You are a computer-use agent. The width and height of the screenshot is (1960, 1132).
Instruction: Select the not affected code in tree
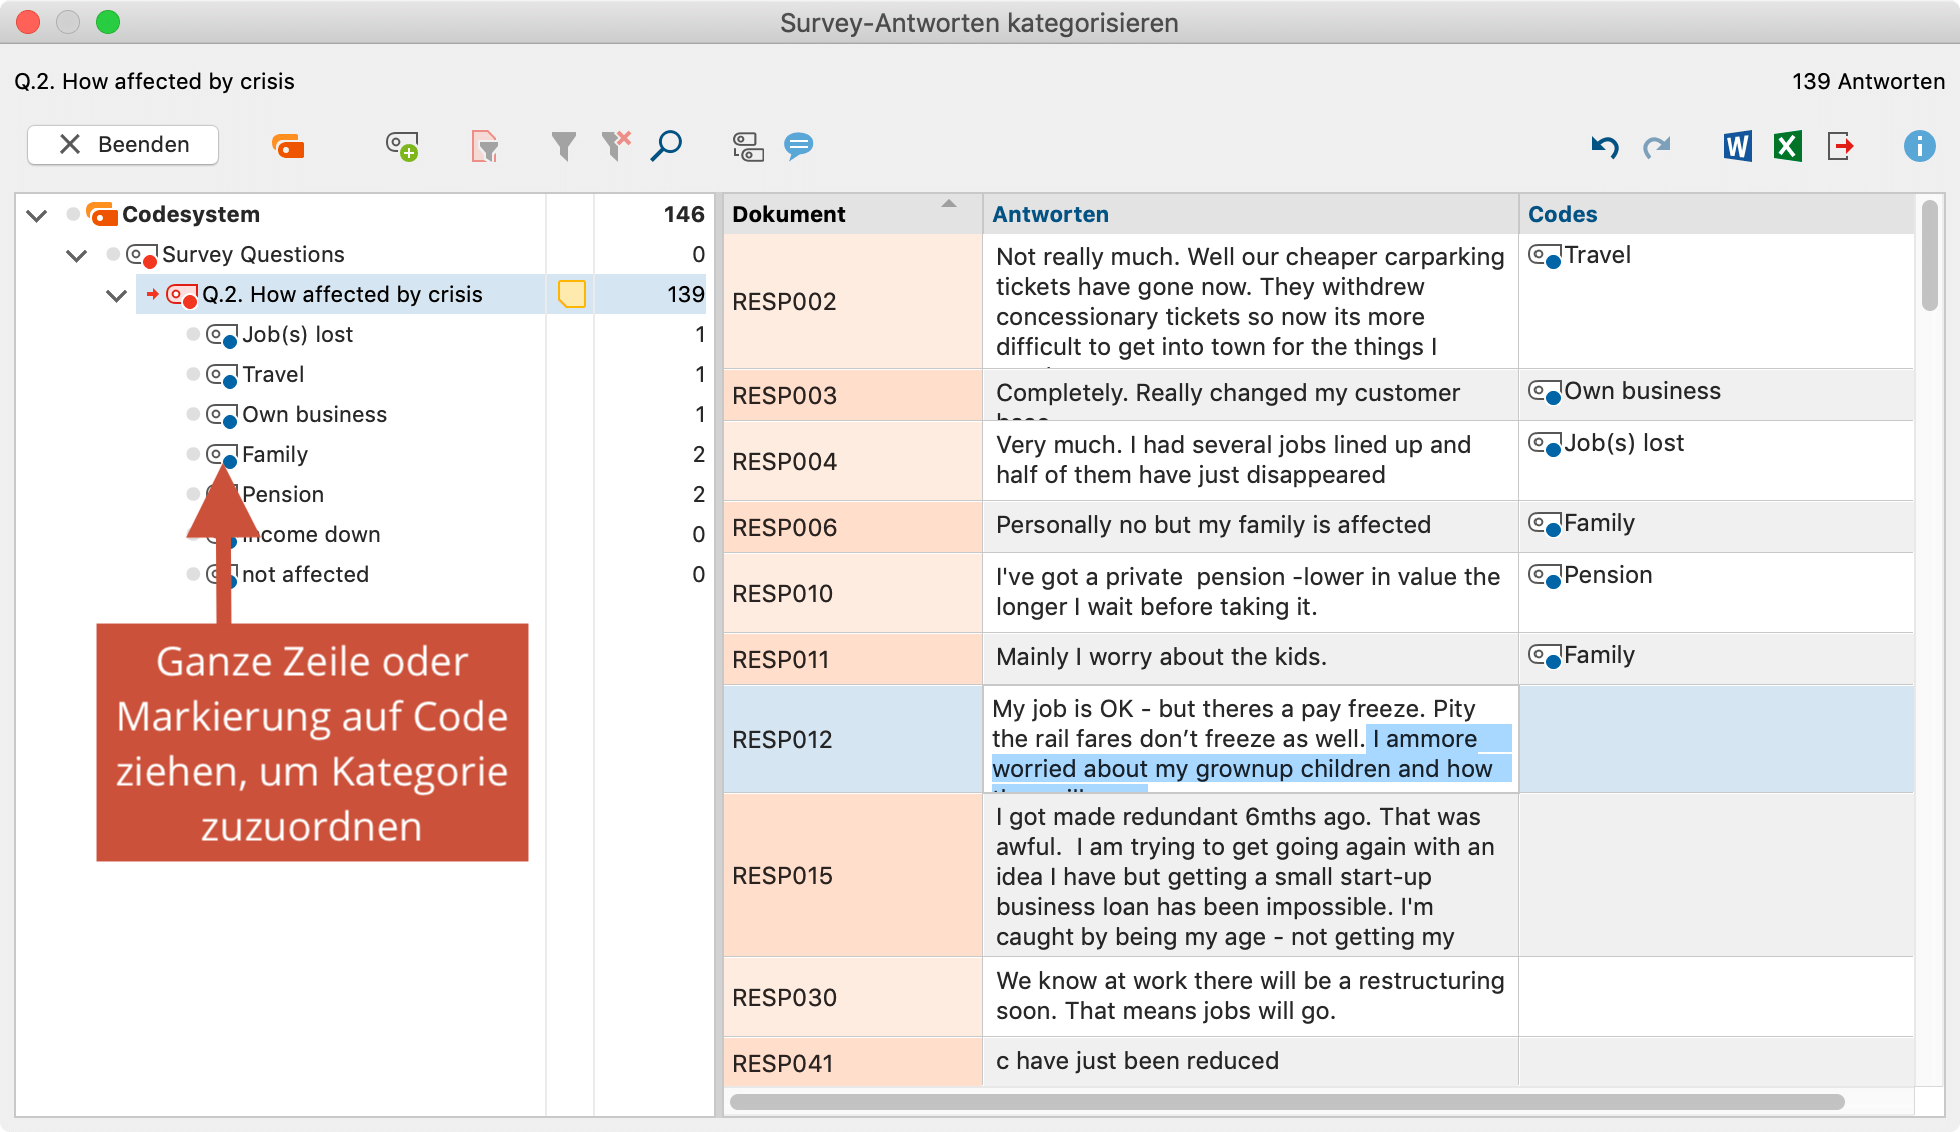click(305, 574)
